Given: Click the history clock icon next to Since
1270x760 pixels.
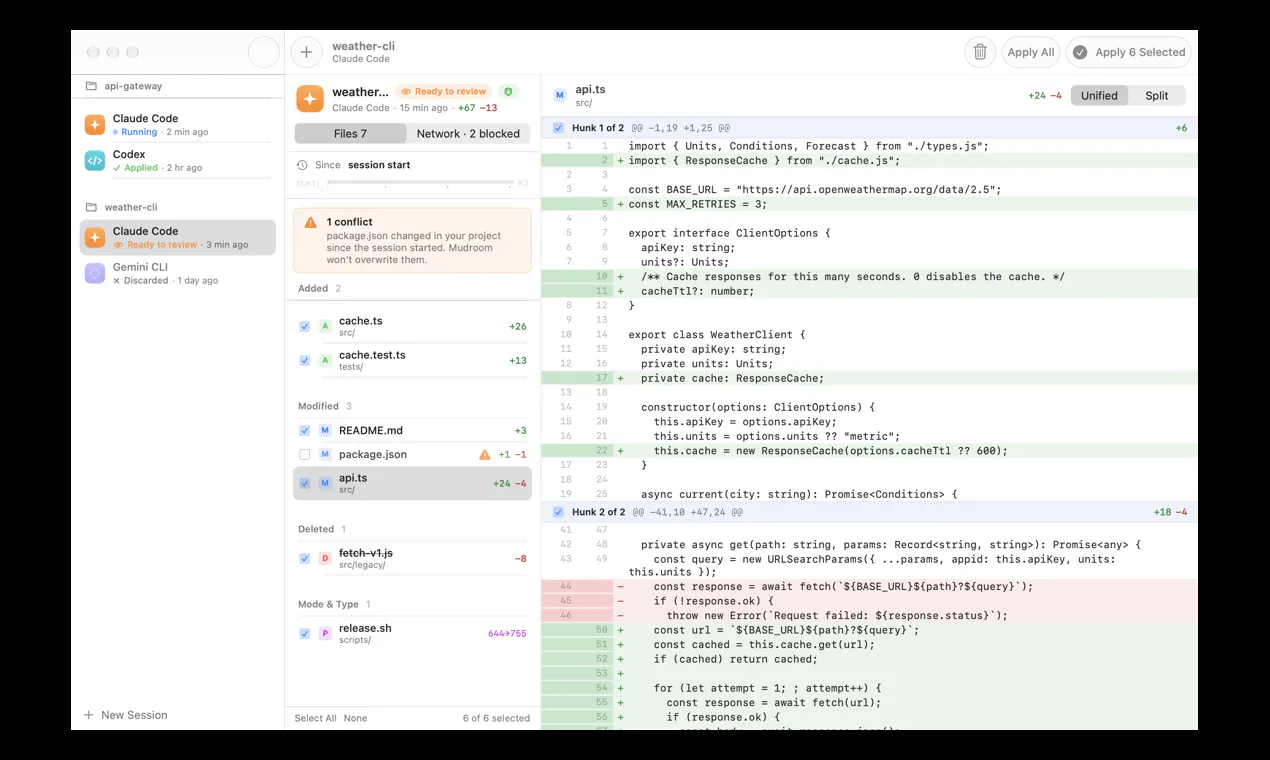Looking at the screenshot, I should point(302,165).
